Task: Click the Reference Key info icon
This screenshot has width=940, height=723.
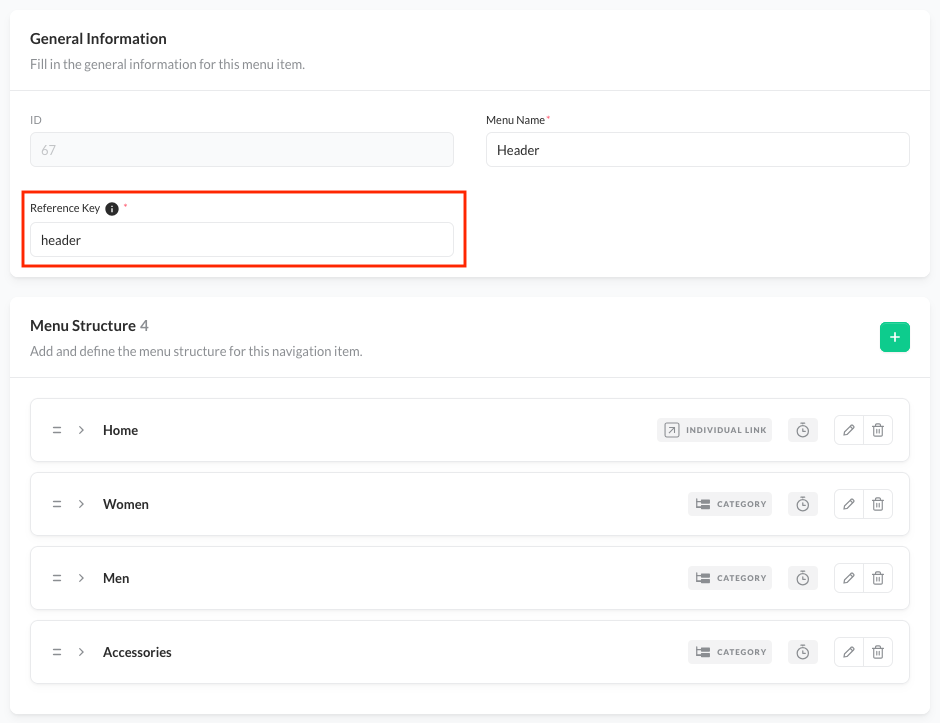Action: coord(112,209)
